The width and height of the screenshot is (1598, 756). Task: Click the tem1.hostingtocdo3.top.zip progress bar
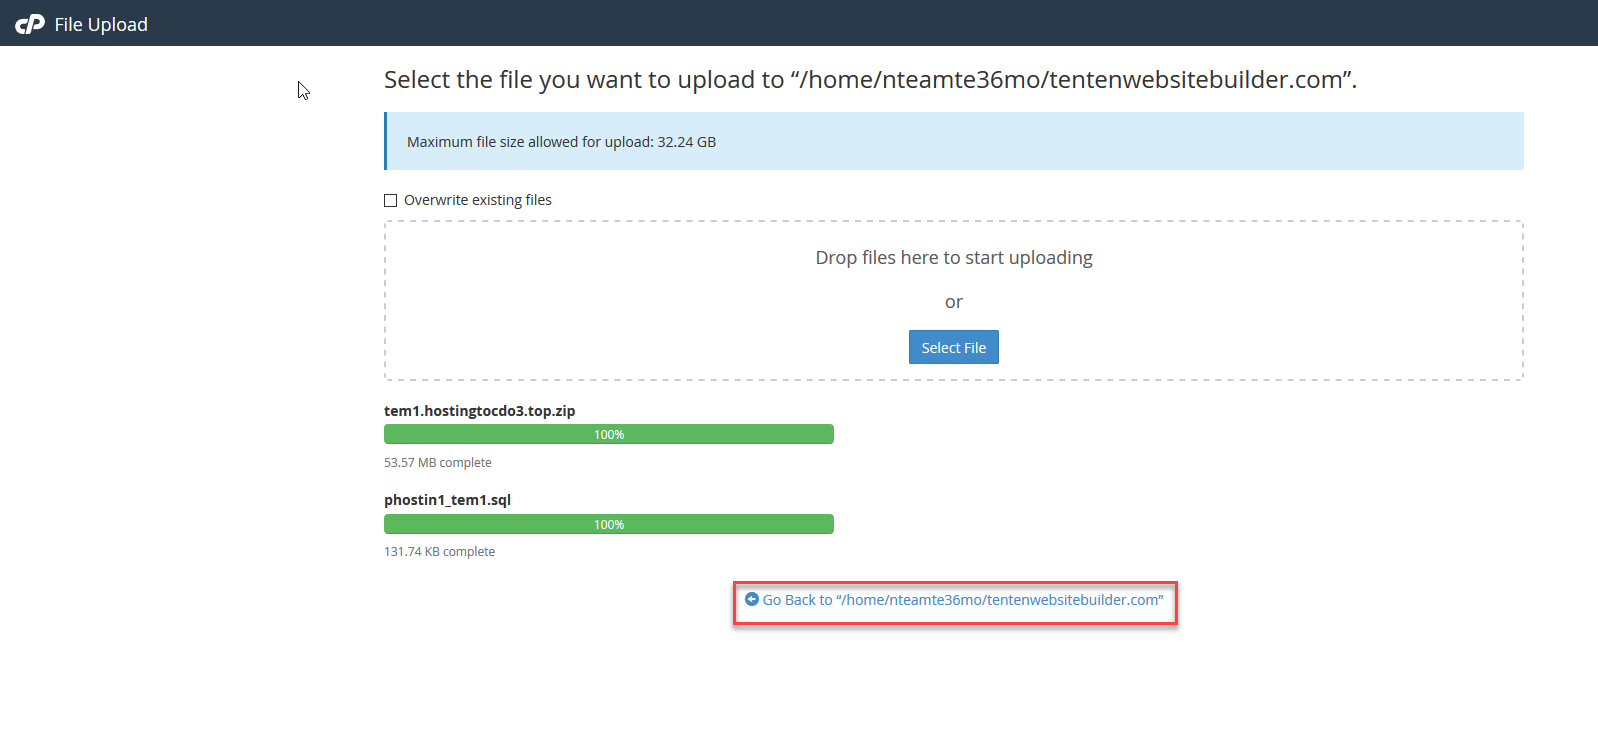point(609,434)
